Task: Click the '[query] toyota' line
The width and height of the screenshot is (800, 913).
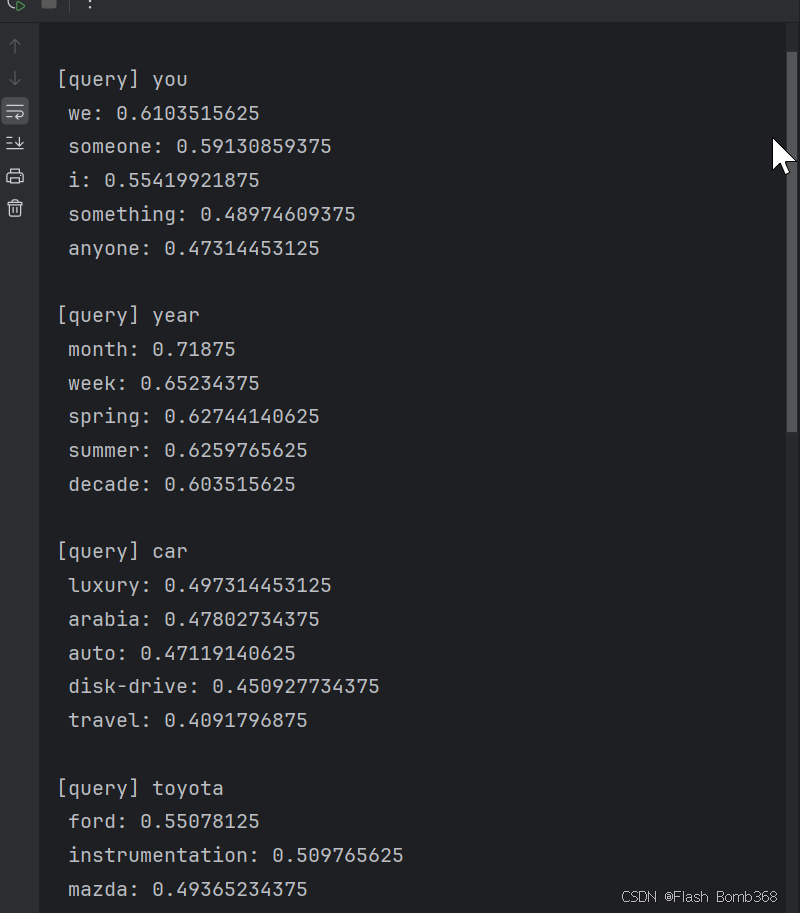Action: [x=140, y=788]
